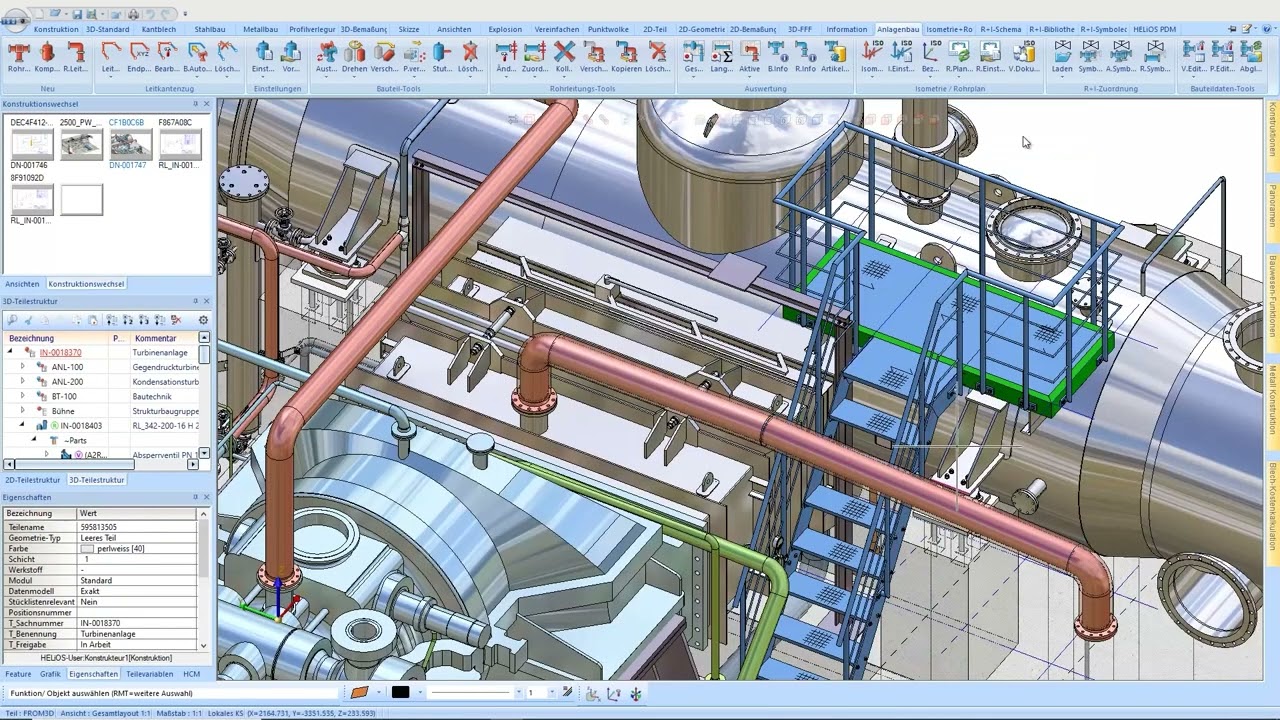1280x720 pixels.
Task: Select the 2500_PW_ drawing thumbnail
Action: point(80,145)
